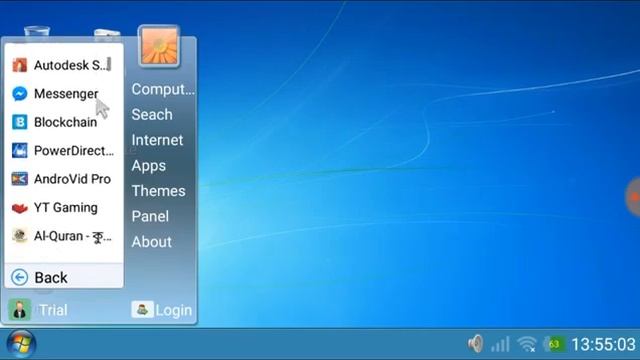Viewport: 640px width, 360px height.
Task: Open Themes from the start menu
Action: point(158,191)
